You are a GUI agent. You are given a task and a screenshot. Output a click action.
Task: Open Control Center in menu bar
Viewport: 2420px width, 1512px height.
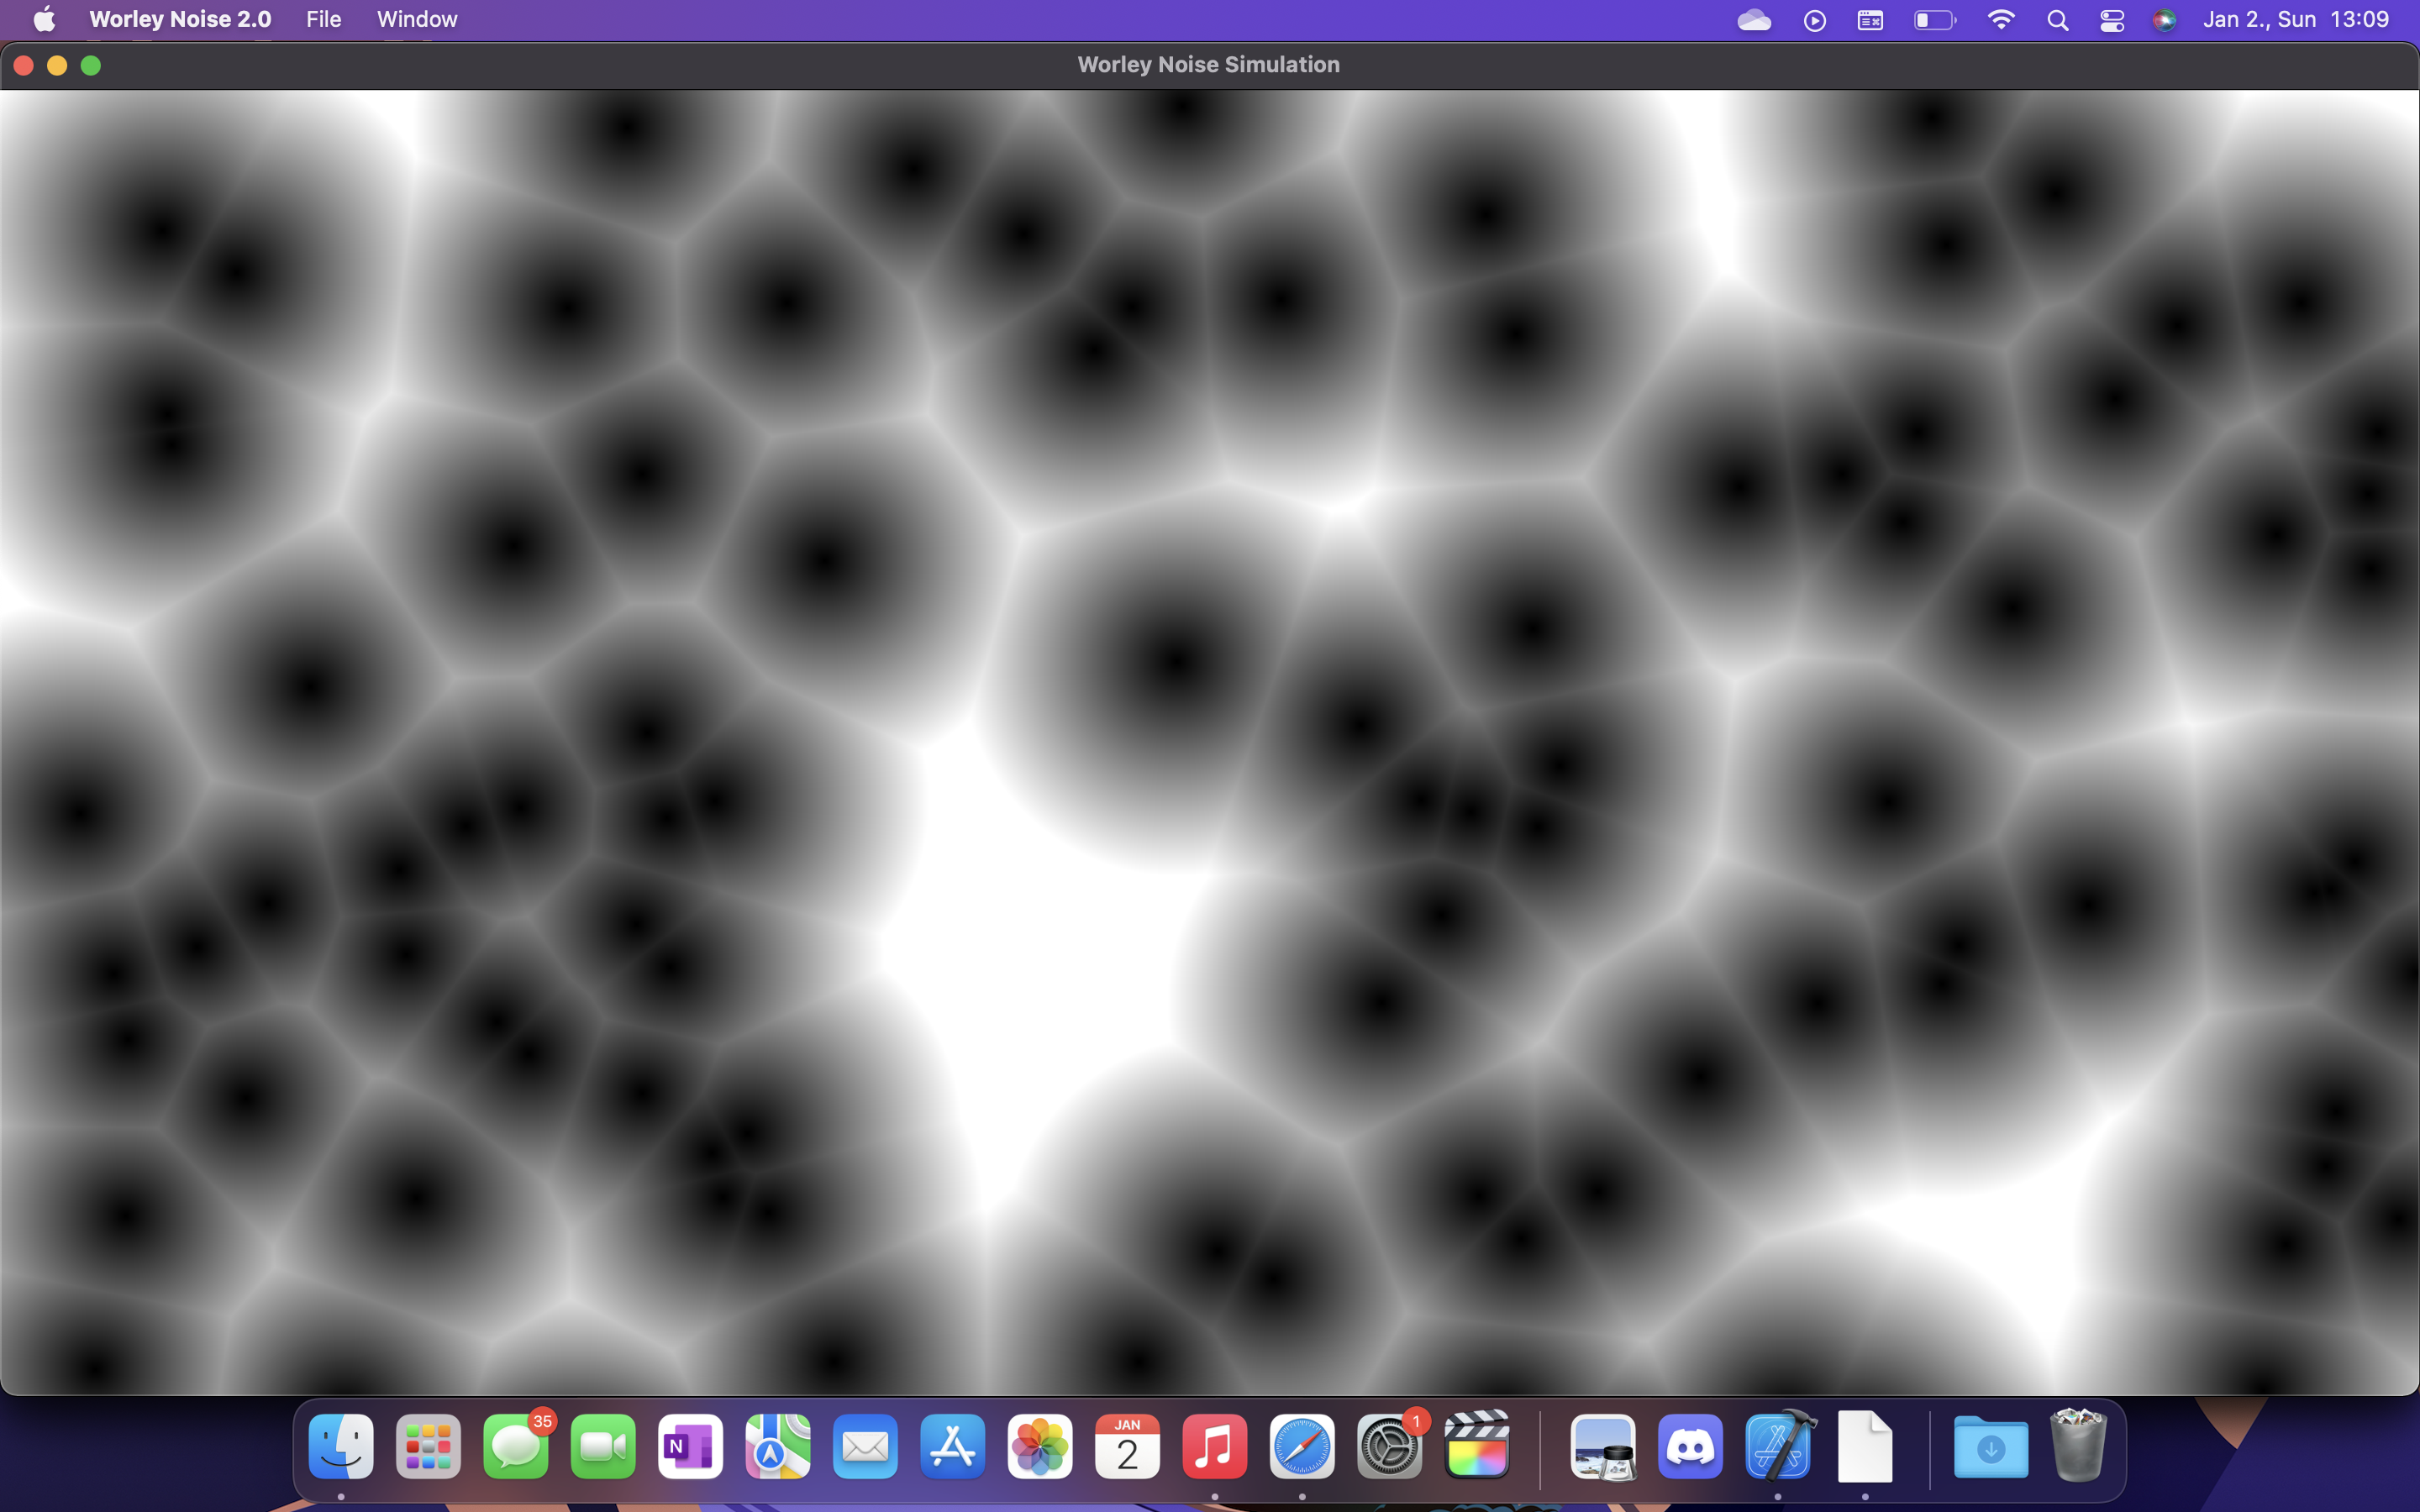point(2112,20)
